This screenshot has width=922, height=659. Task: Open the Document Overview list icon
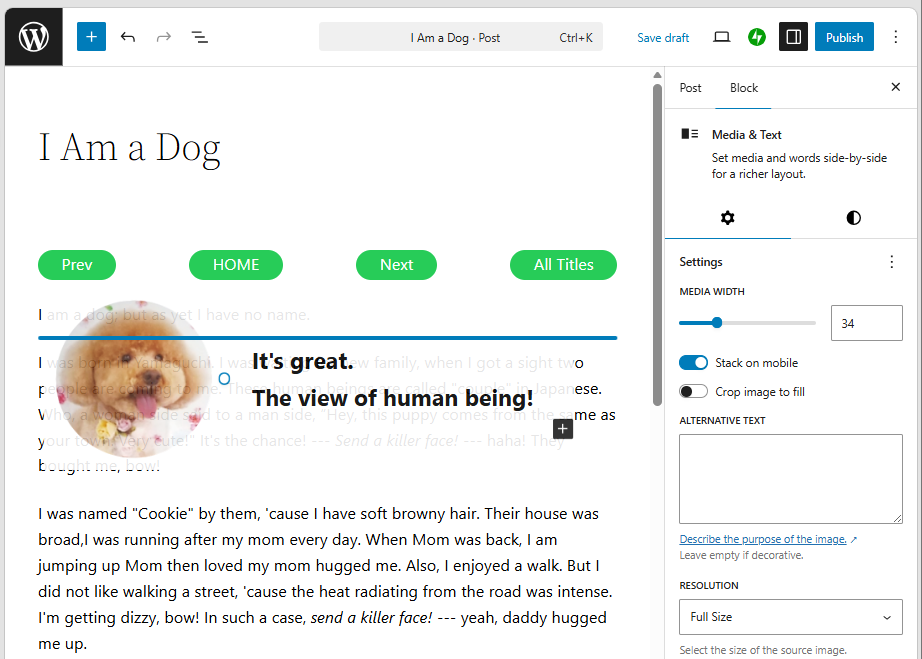click(200, 37)
